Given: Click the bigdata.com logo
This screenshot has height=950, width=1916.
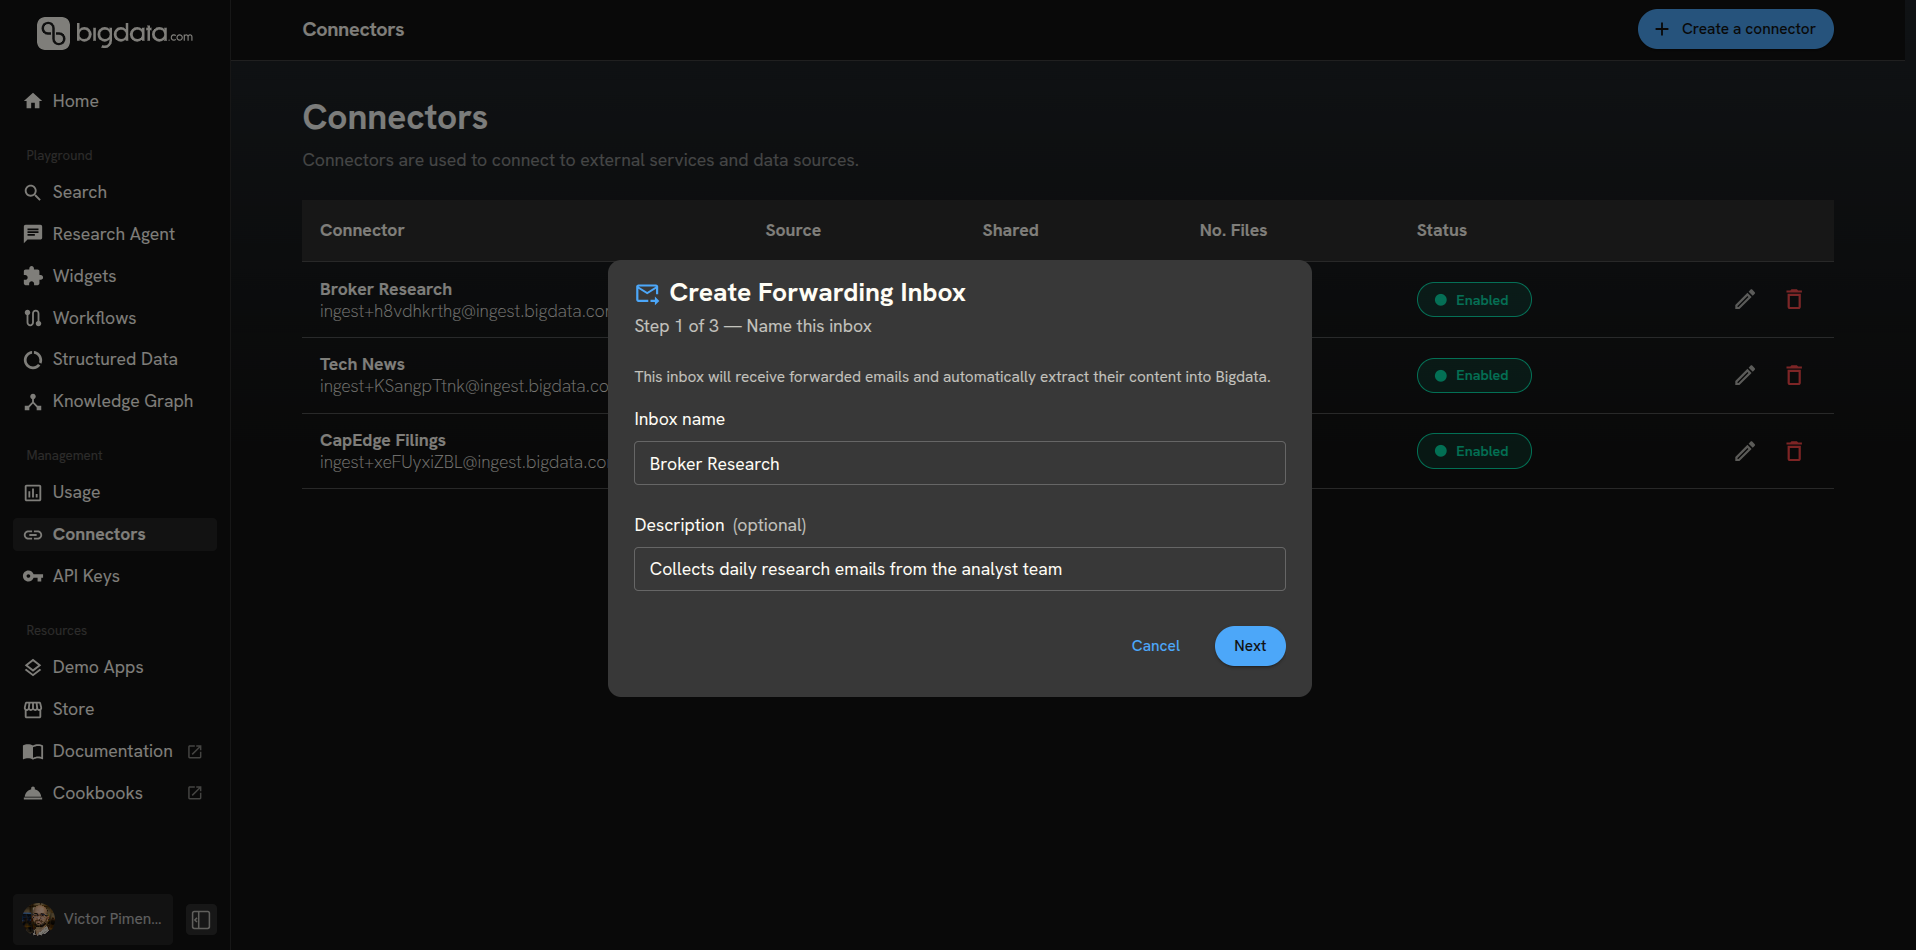Looking at the screenshot, I should (115, 33).
